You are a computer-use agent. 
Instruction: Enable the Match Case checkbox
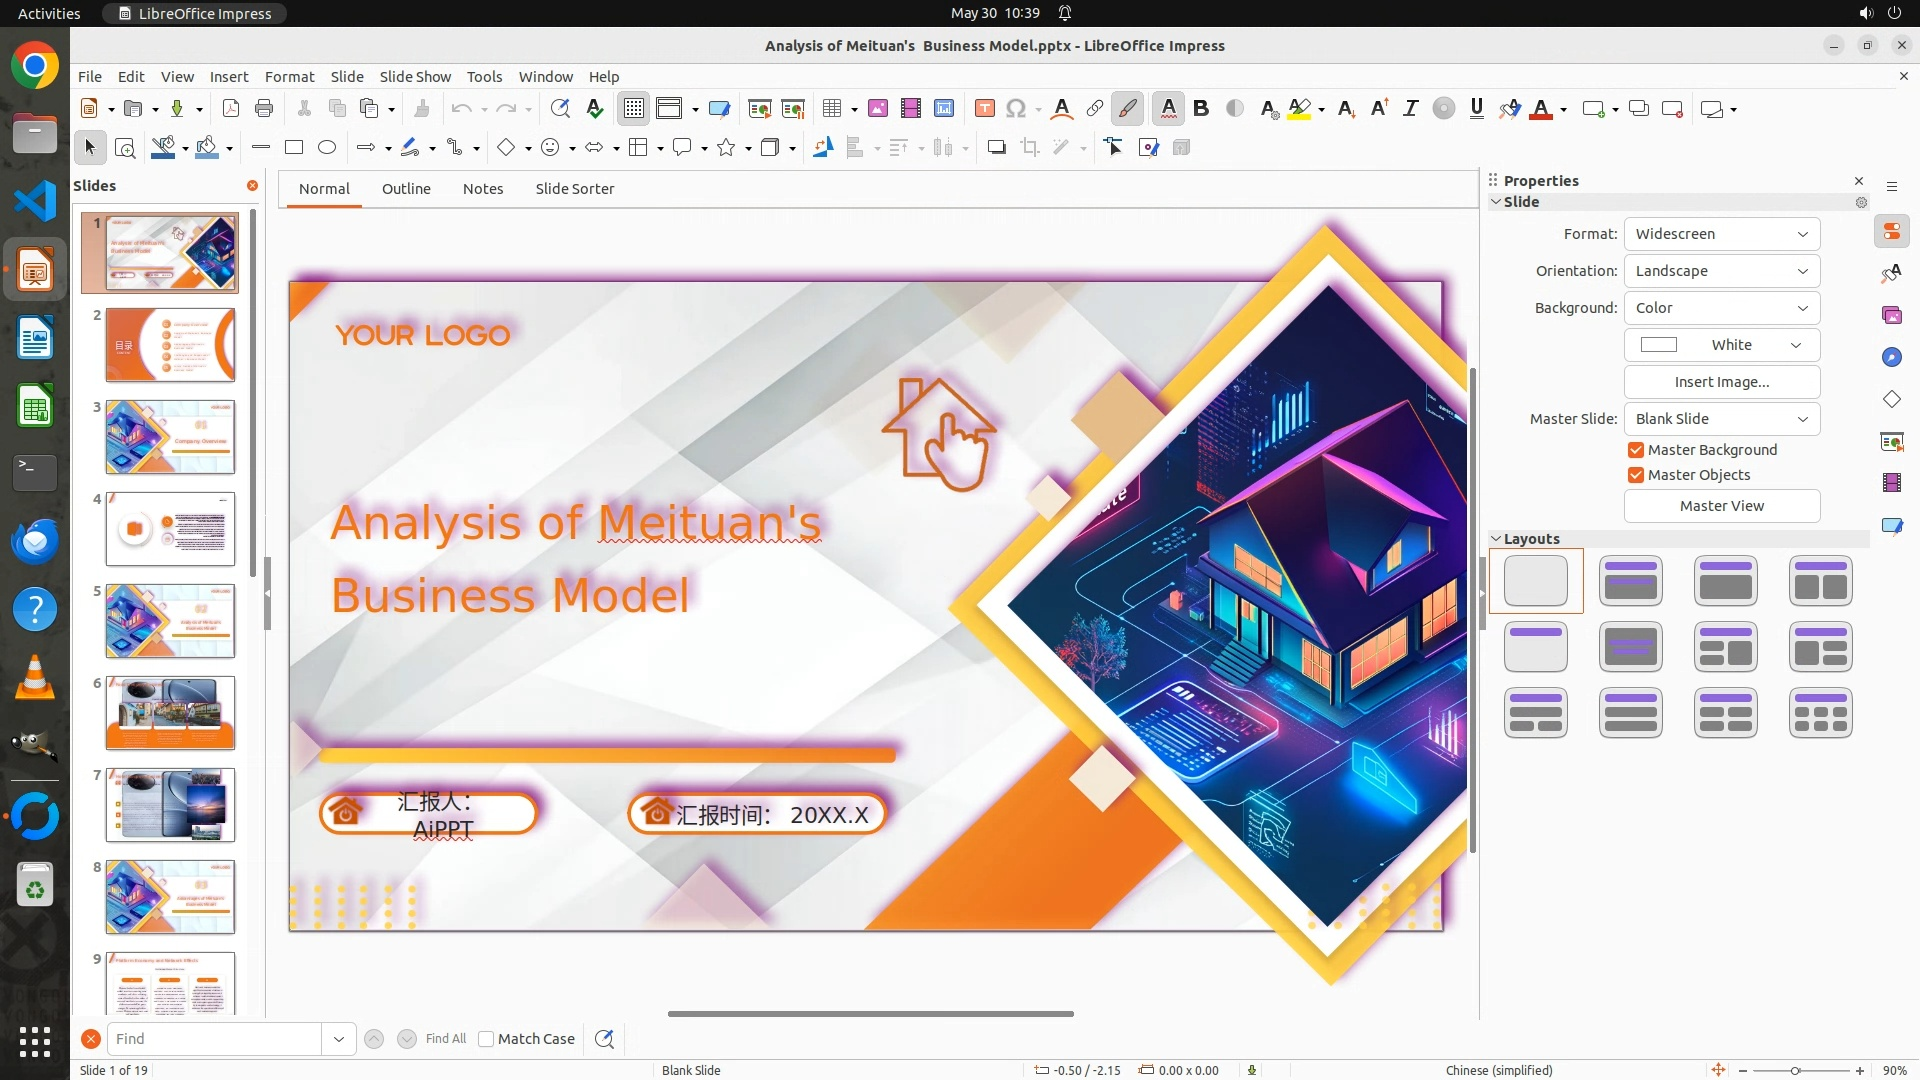point(486,1039)
